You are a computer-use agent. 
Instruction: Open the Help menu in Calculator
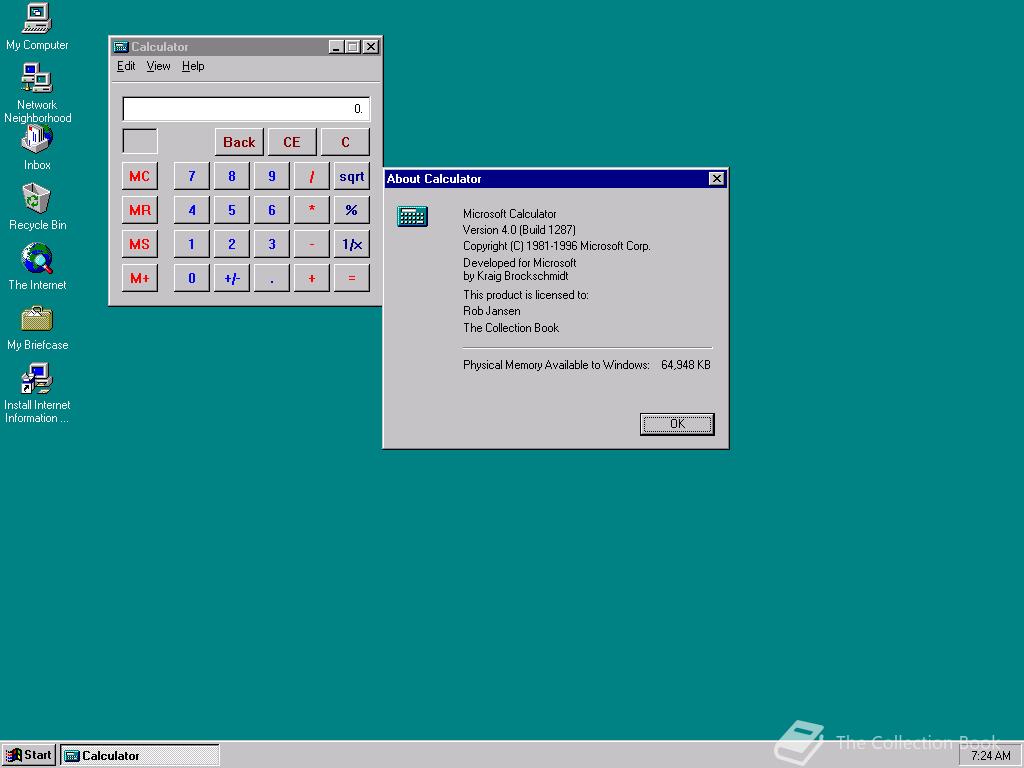click(193, 66)
